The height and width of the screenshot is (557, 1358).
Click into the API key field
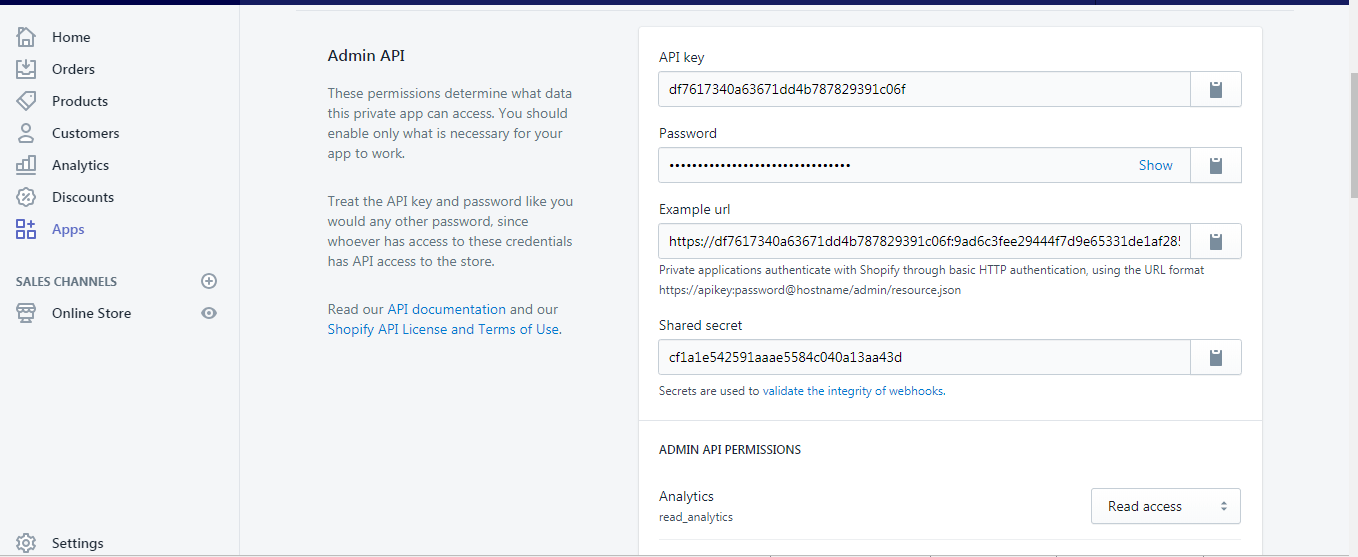(x=924, y=89)
